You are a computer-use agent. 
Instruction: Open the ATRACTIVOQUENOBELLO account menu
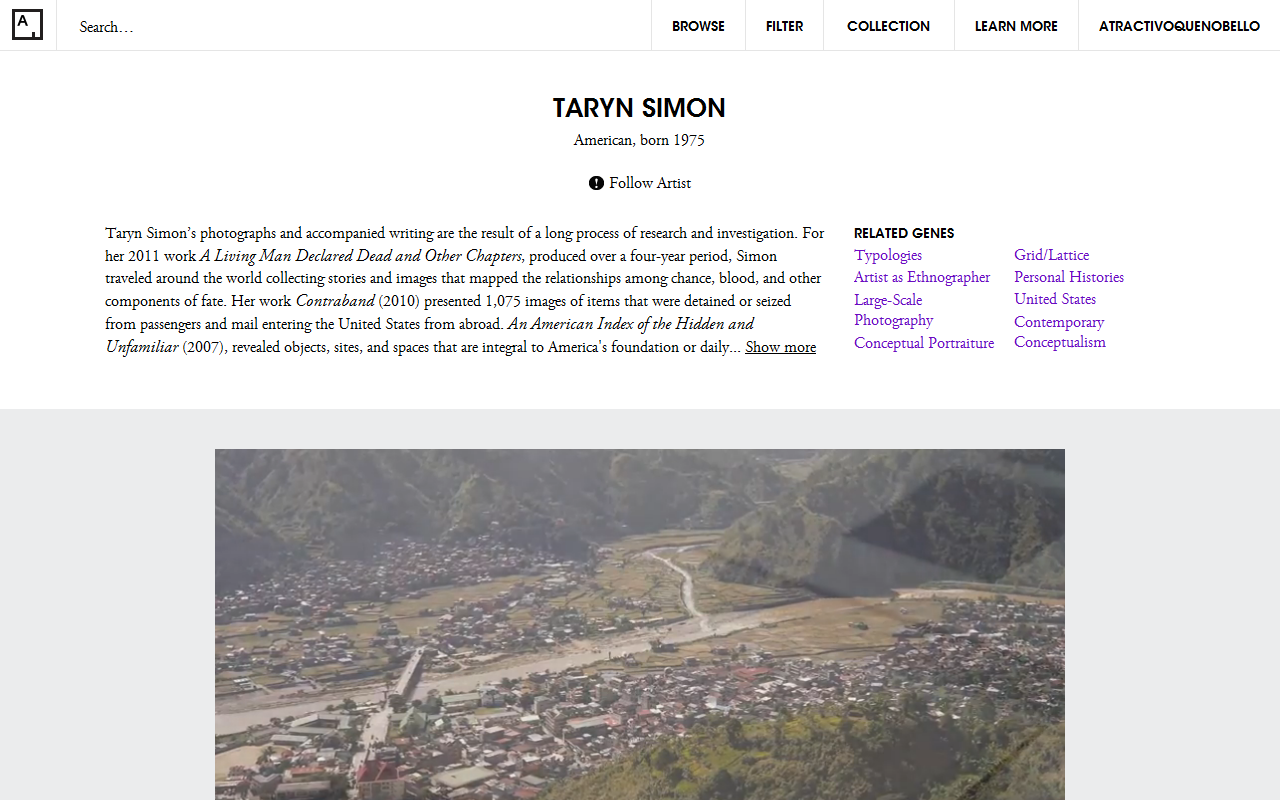point(1179,26)
